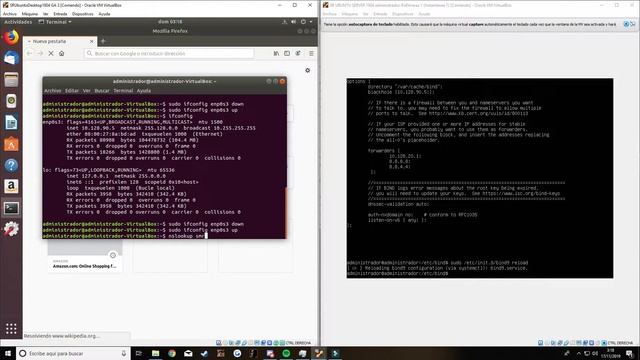
Task: Open a new Firefox tab with plus button
Action: point(103,41)
